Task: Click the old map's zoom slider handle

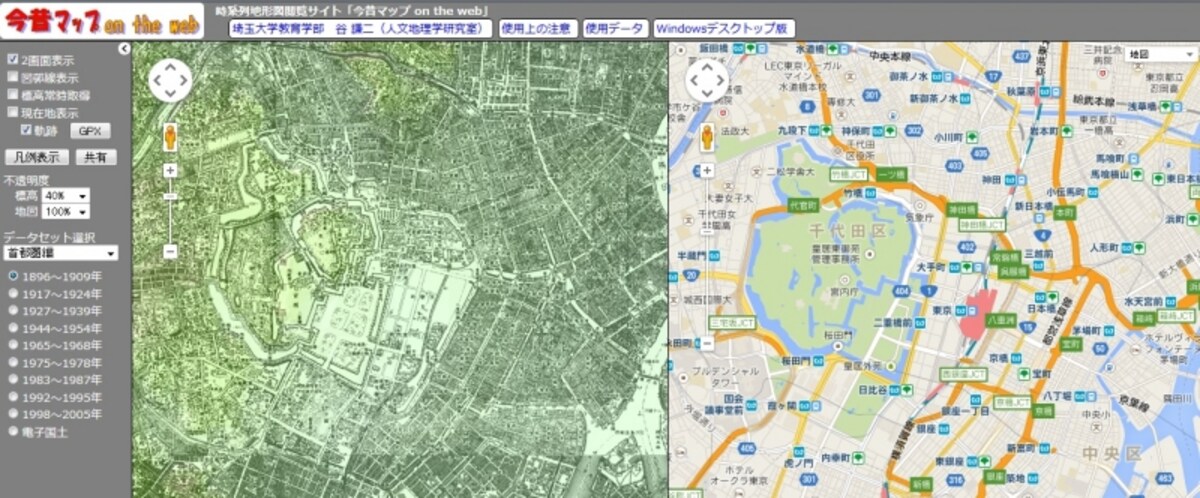Action: (170, 196)
